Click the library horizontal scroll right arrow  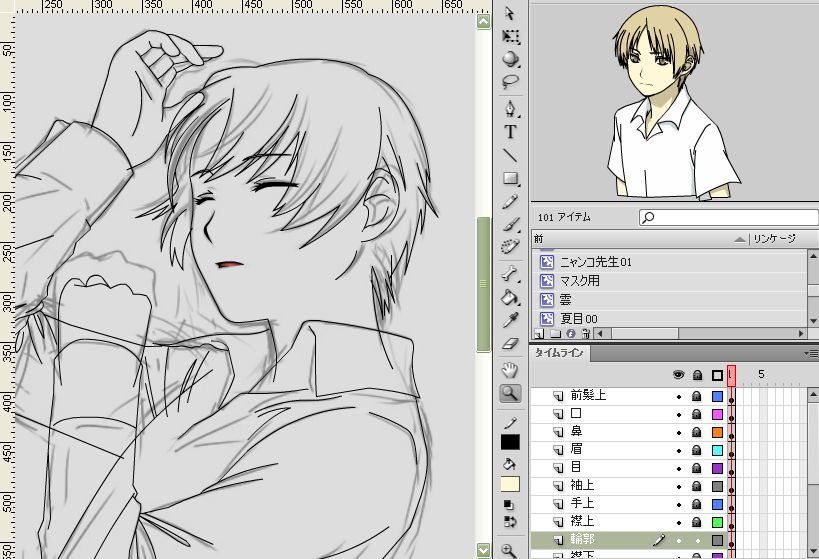[x=801, y=333]
